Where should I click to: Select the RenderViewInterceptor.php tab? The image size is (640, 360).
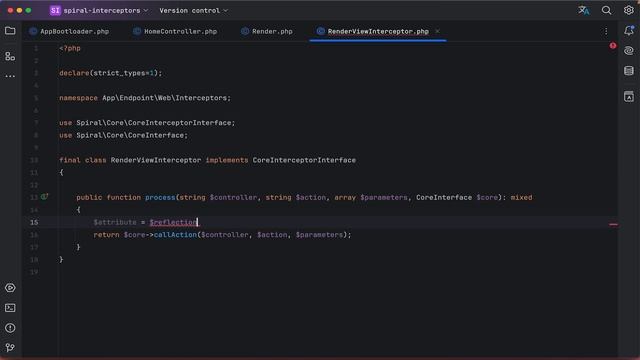pyautogui.click(x=378, y=31)
